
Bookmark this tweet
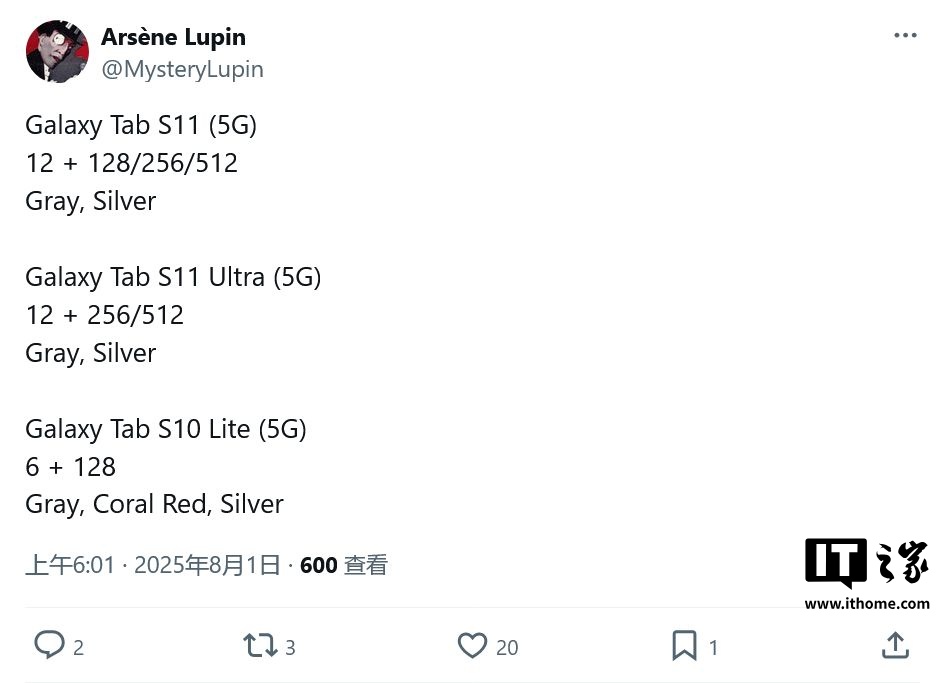(x=684, y=646)
